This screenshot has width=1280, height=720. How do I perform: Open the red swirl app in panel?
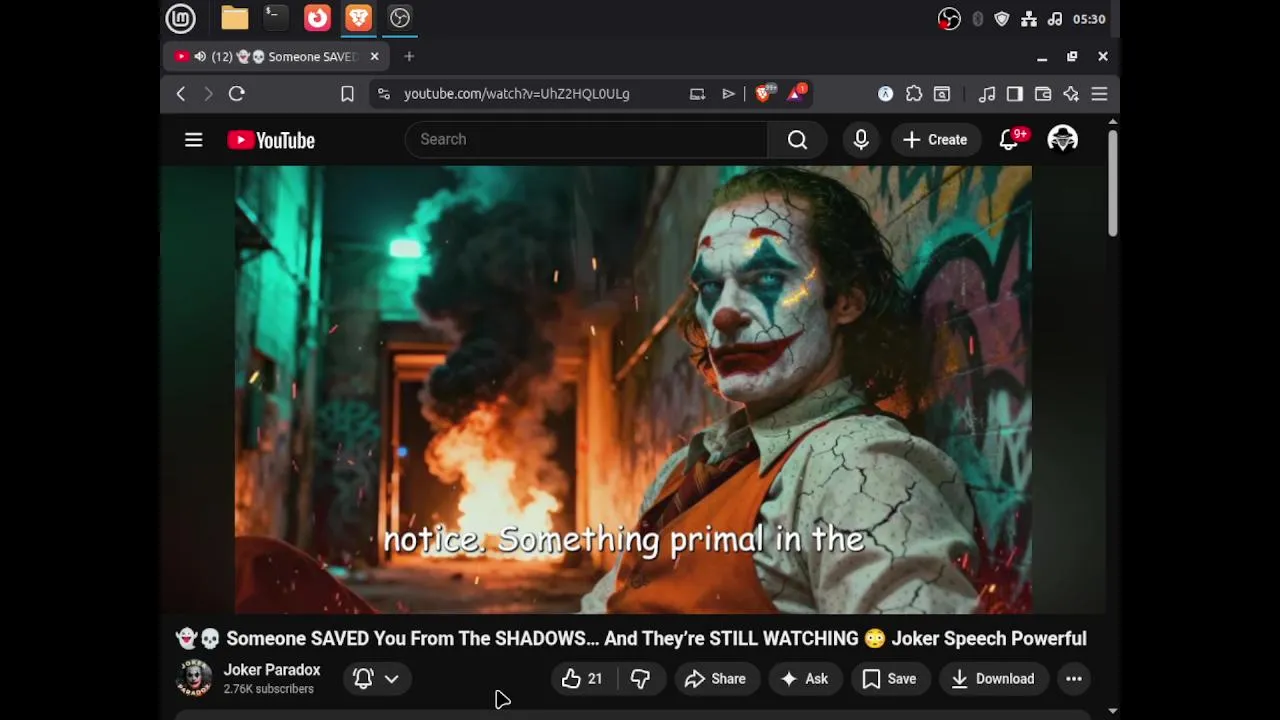(317, 18)
